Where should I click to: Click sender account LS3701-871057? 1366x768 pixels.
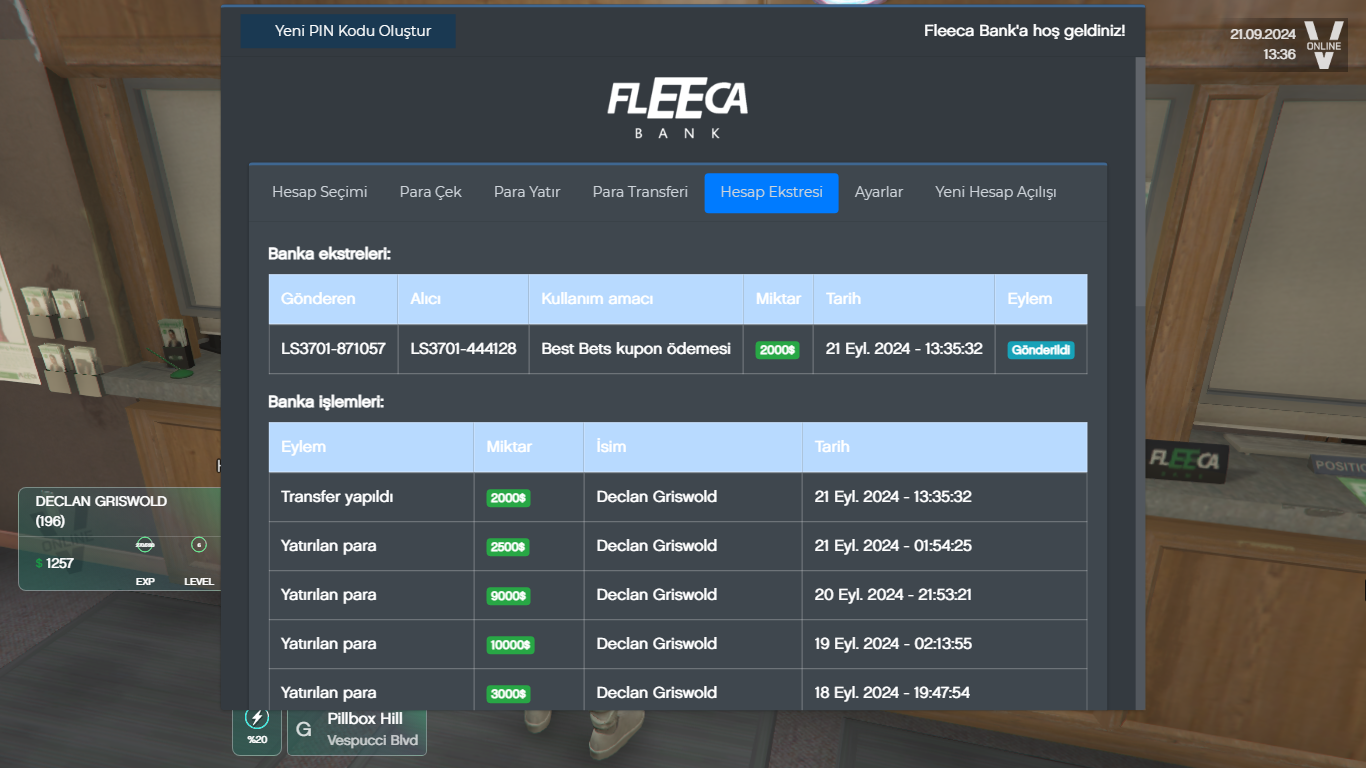[333, 349]
